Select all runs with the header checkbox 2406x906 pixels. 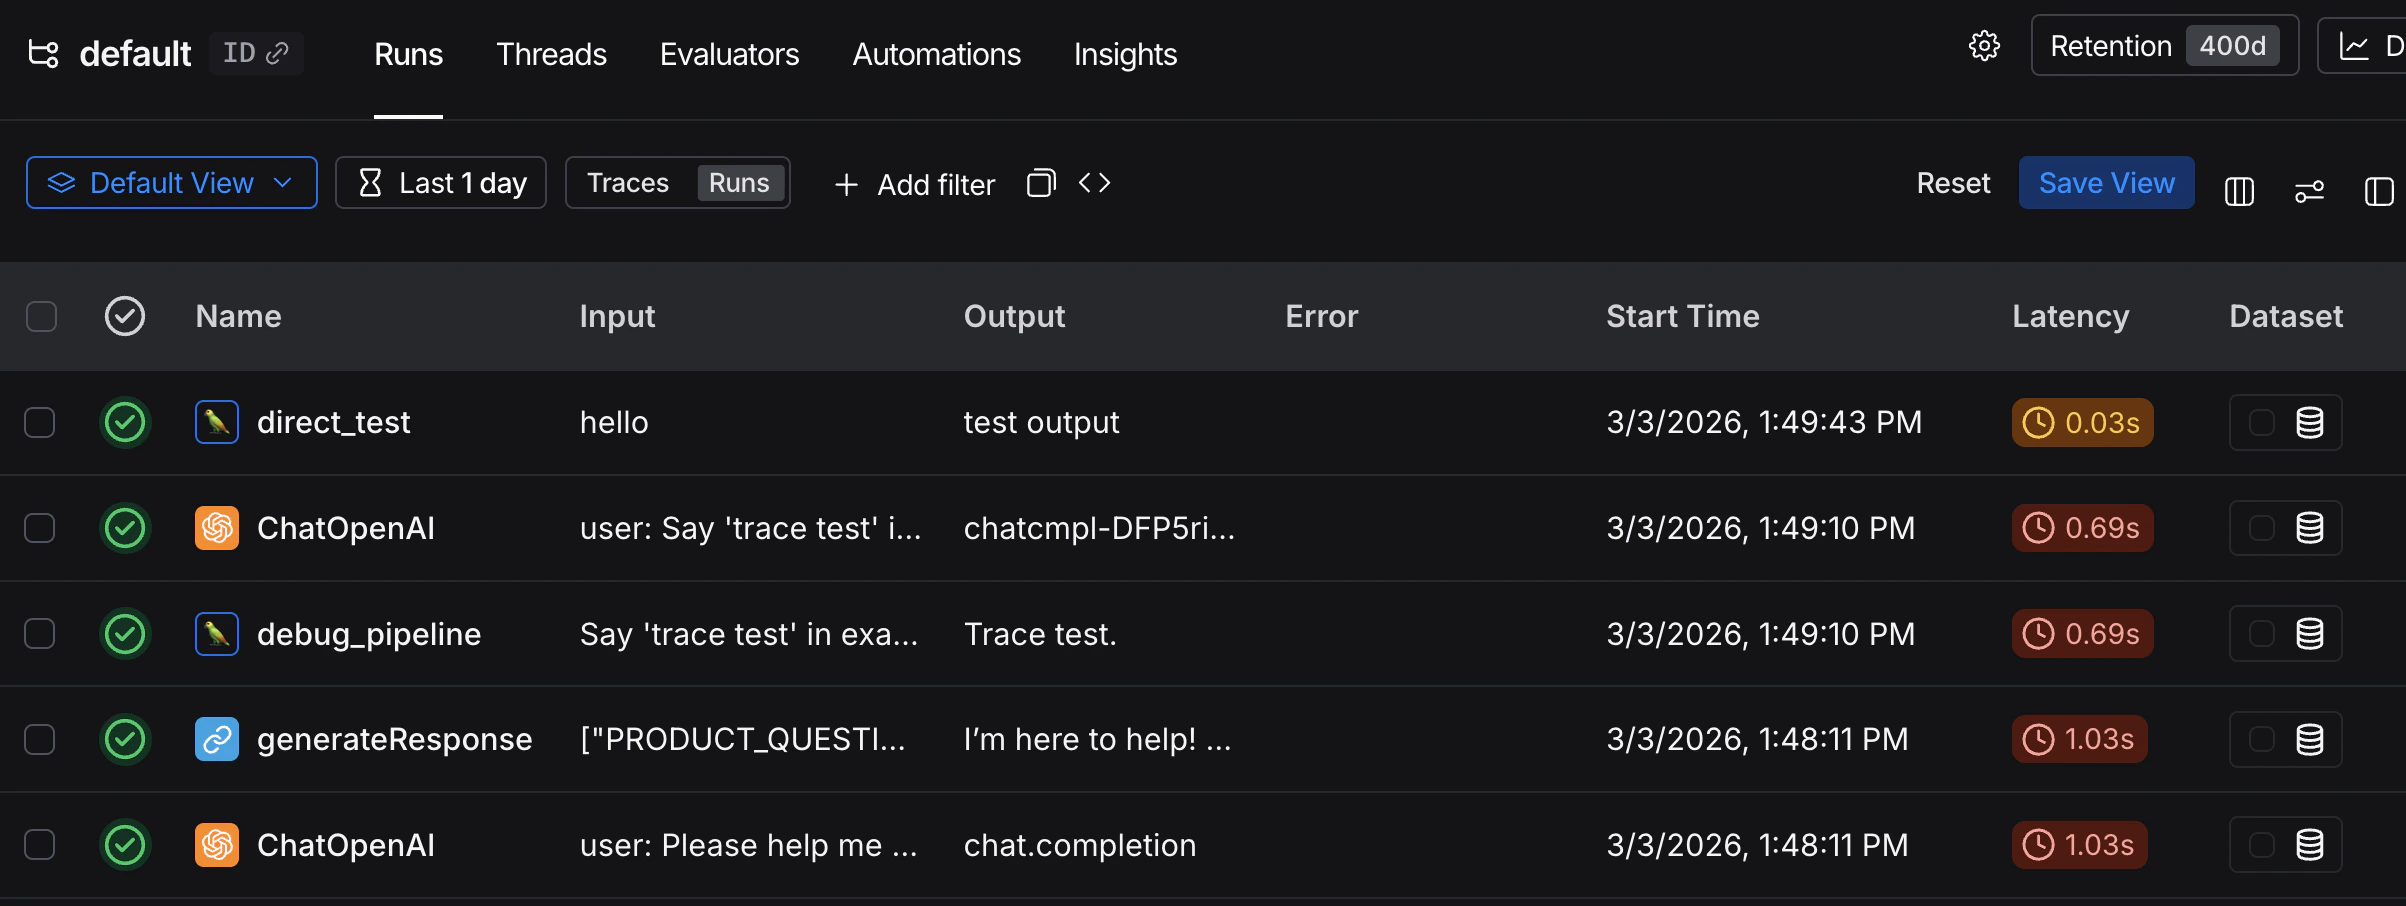(x=41, y=316)
